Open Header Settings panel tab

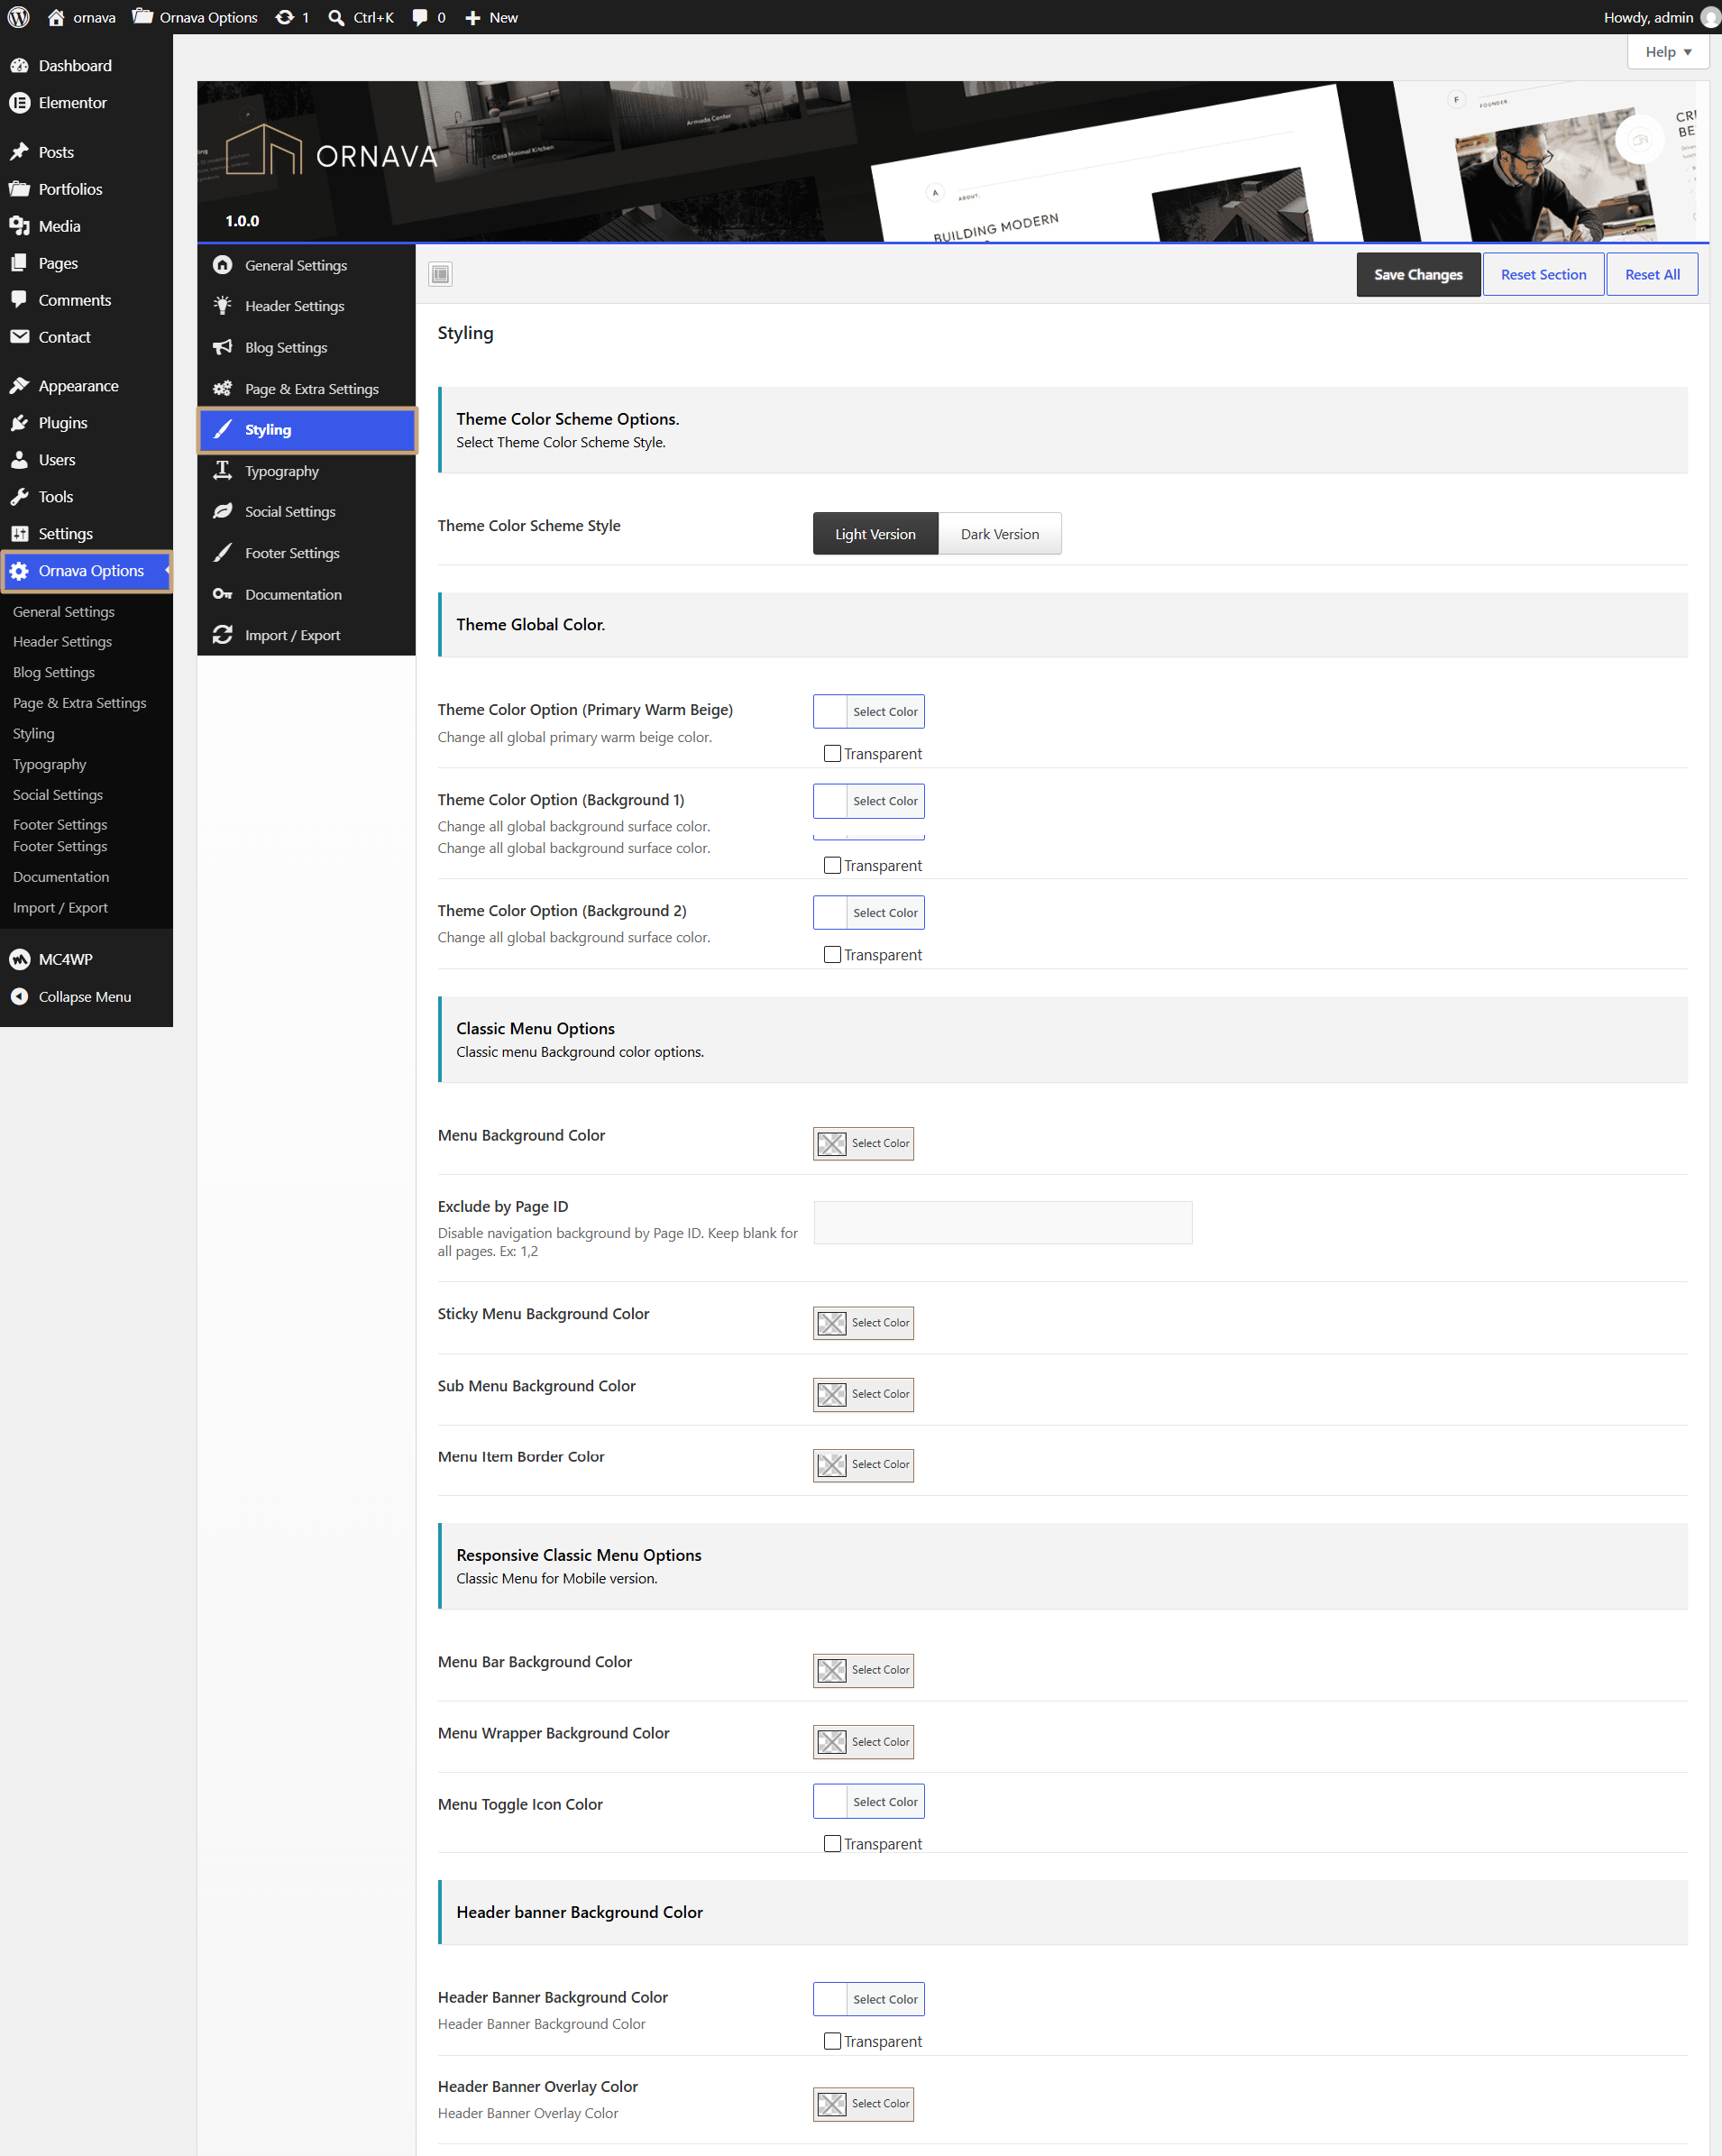click(306, 306)
